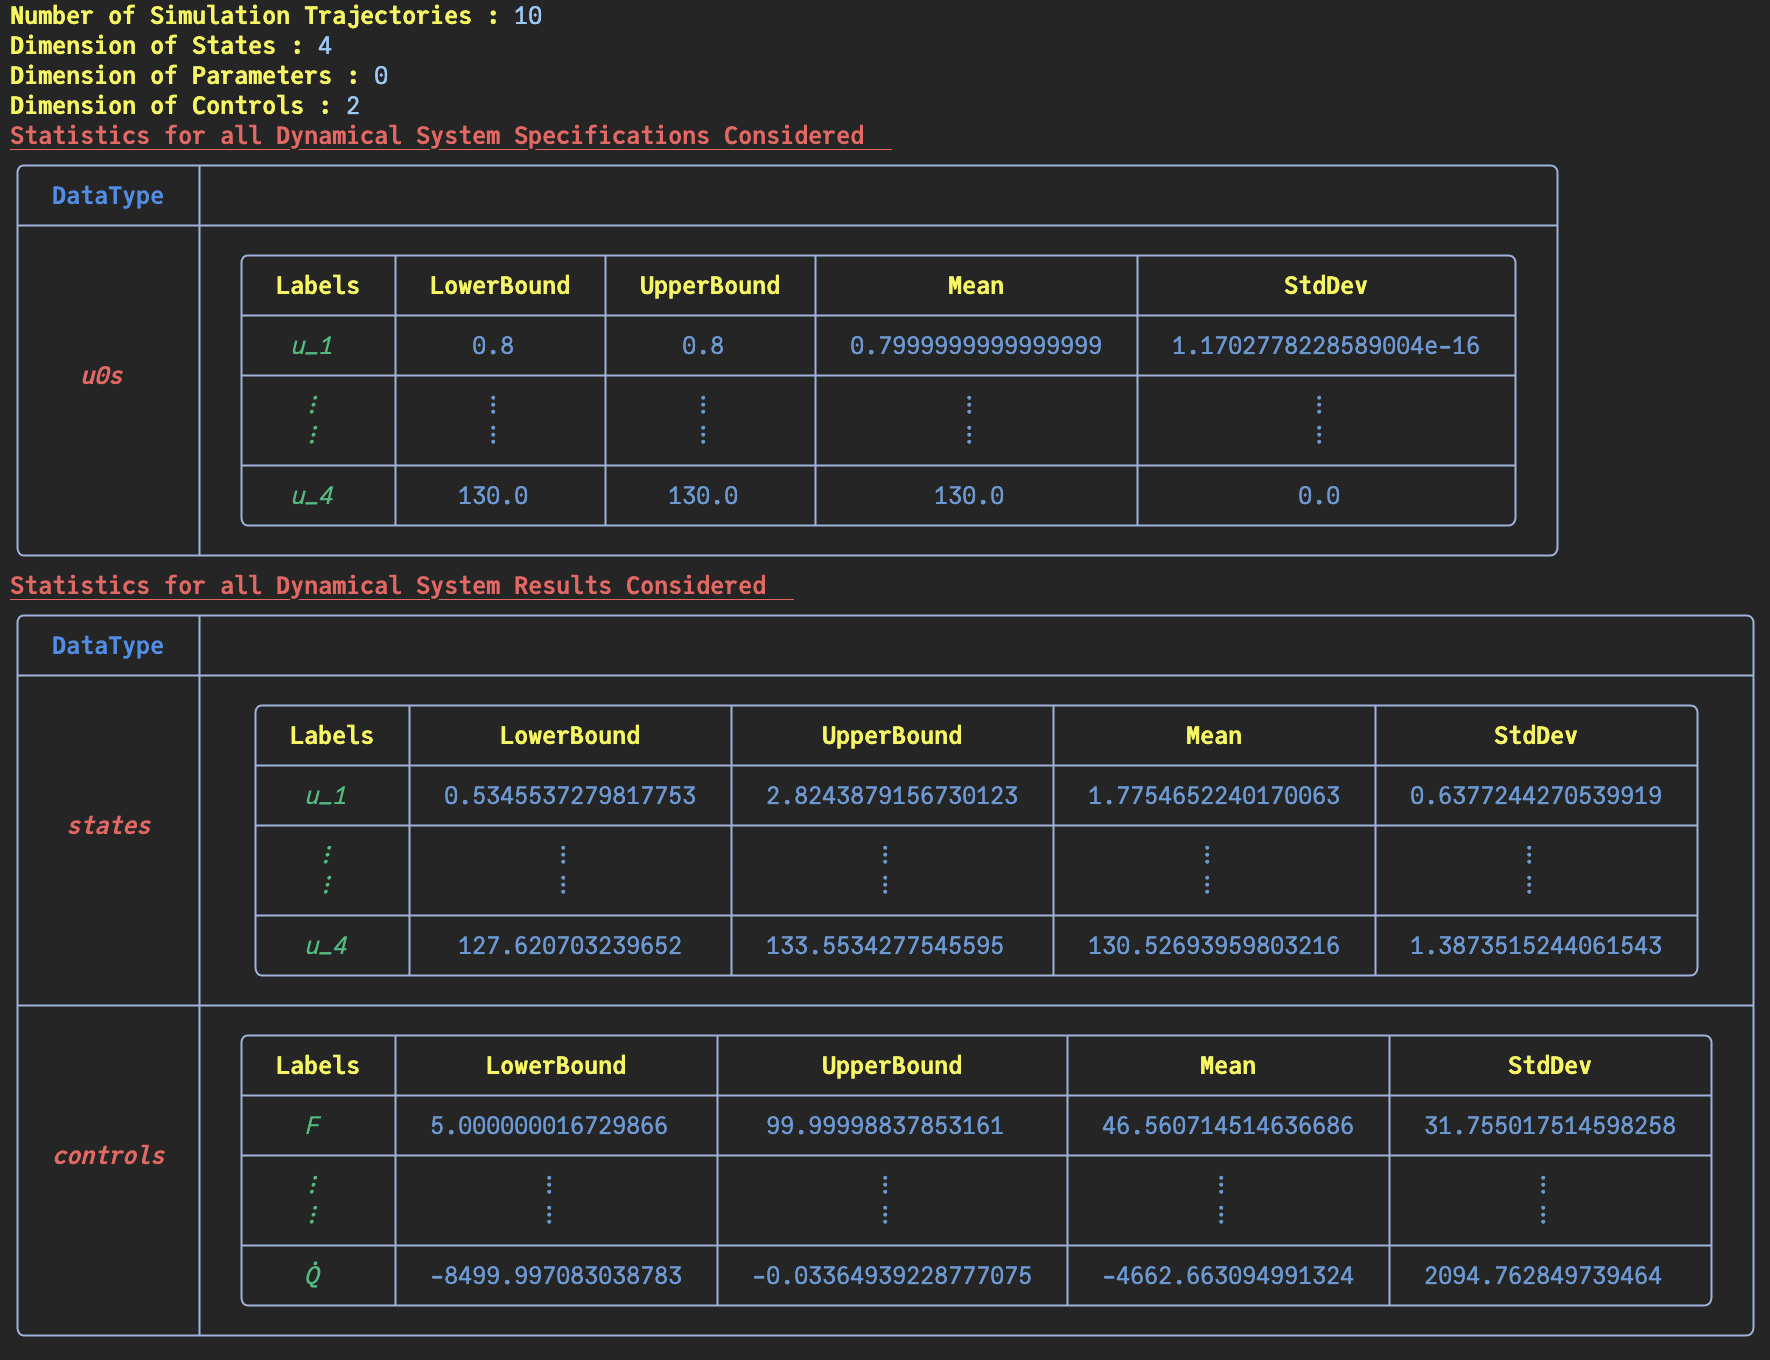This screenshot has width=1770, height=1360.
Task: Click the u_4 label in the states table
Action: (x=326, y=946)
